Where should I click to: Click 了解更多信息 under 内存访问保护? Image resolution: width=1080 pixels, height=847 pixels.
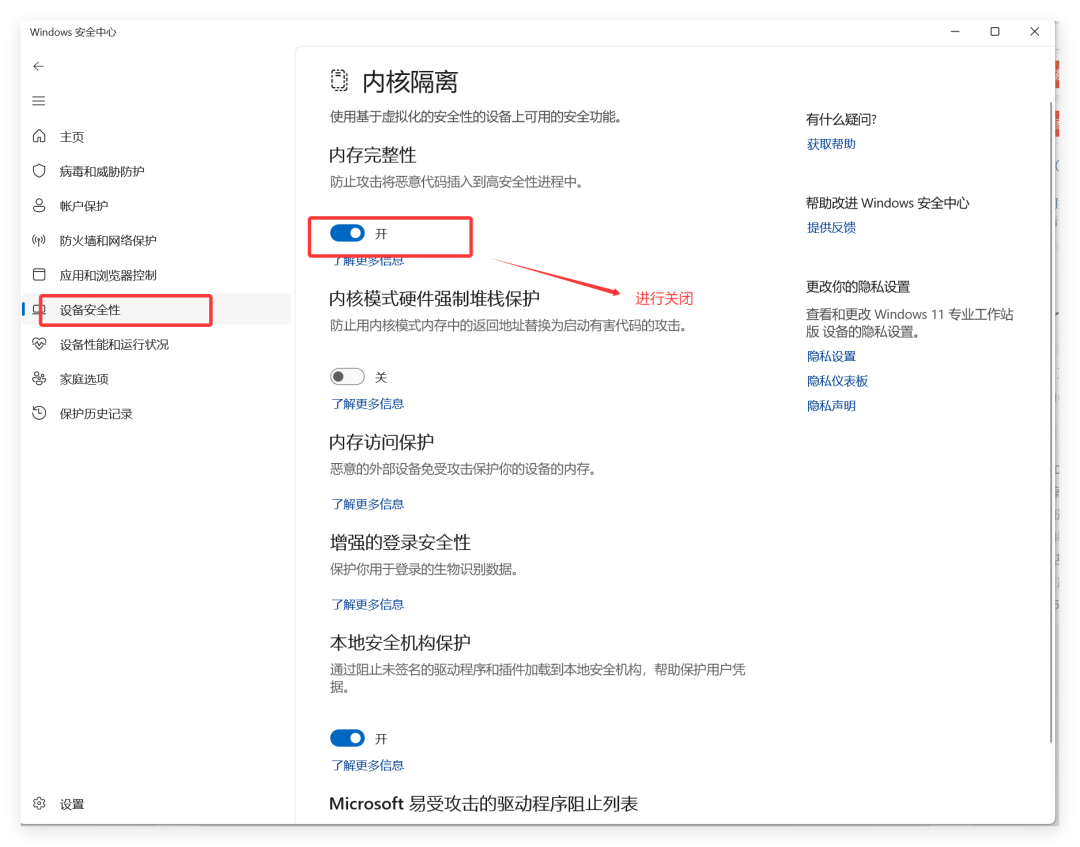(x=367, y=504)
